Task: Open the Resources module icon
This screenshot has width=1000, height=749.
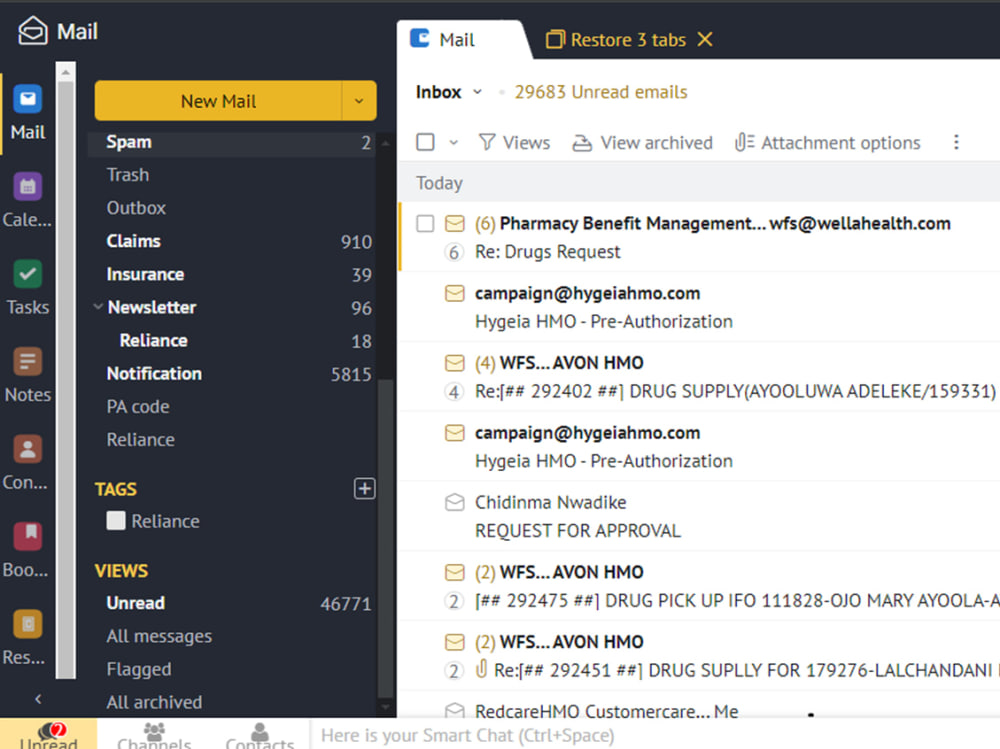Action: (x=27, y=623)
